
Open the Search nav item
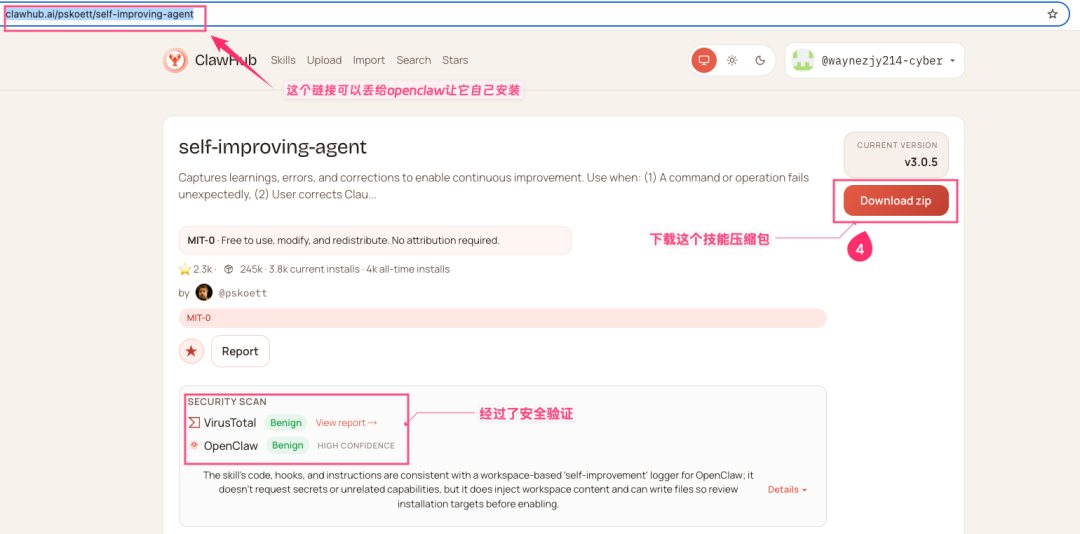pyautogui.click(x=413, y=61)
